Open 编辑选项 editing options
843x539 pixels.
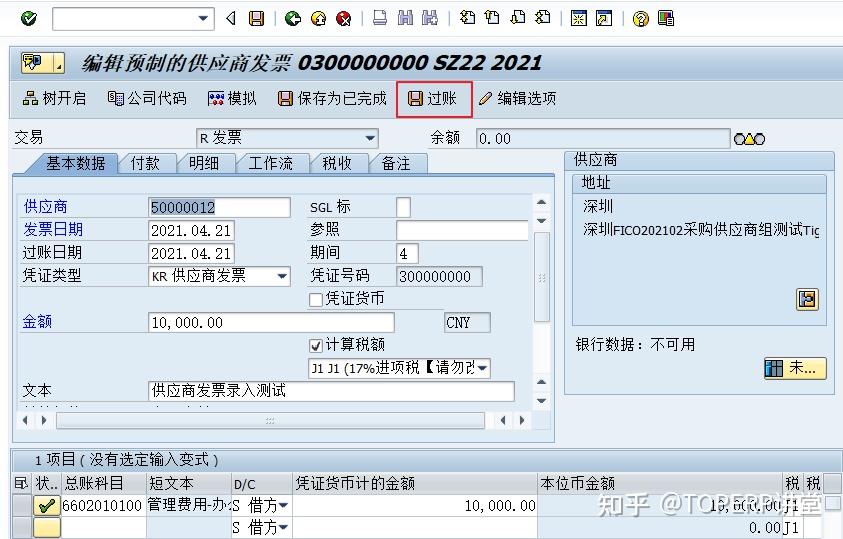tap(518, 98)
